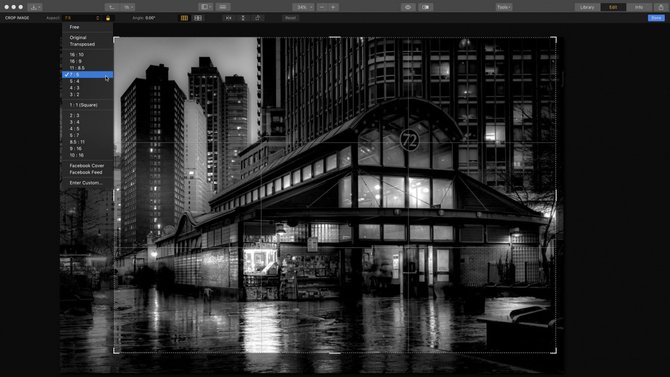This screenshot has width=670, height=377.
Task: Select the 3 : 2 ratio
Action: [x=88, y=94]
